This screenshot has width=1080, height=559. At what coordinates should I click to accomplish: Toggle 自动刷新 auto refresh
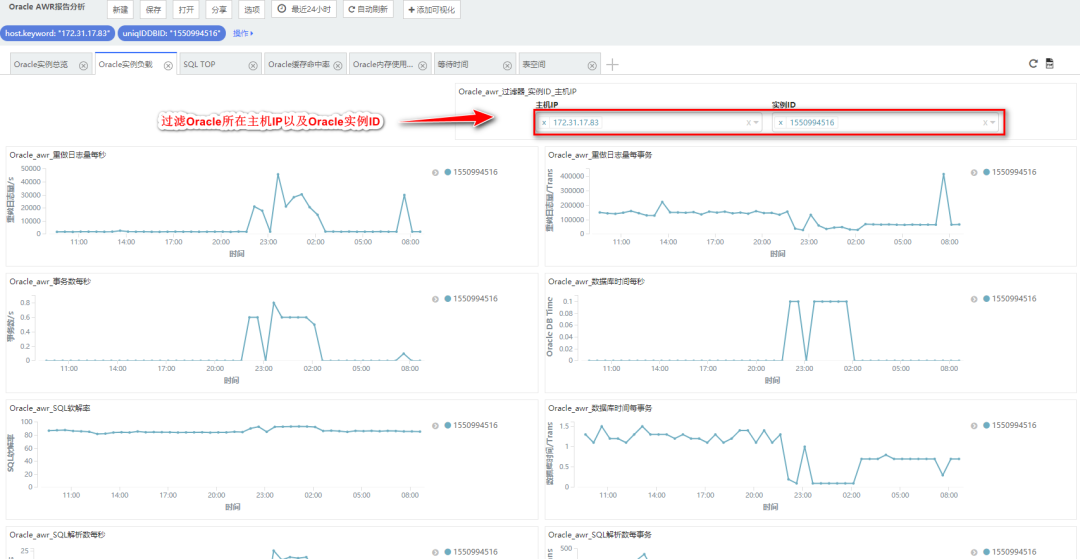point(368,10)
